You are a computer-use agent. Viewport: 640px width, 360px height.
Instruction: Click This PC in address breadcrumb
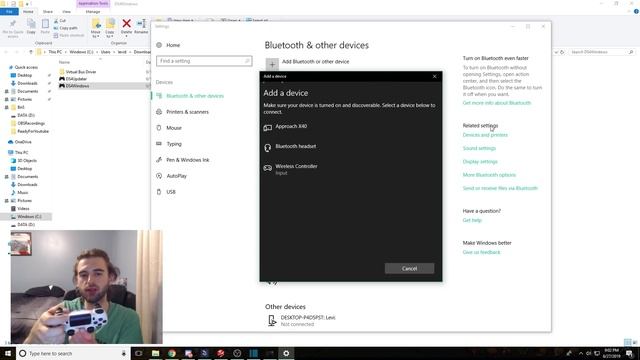tap(55, 52)
